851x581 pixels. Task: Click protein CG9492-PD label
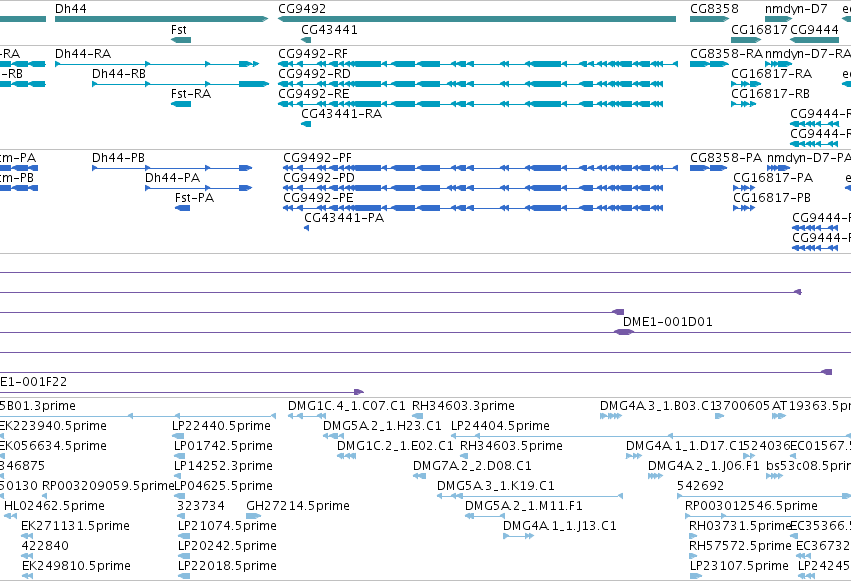319,178
